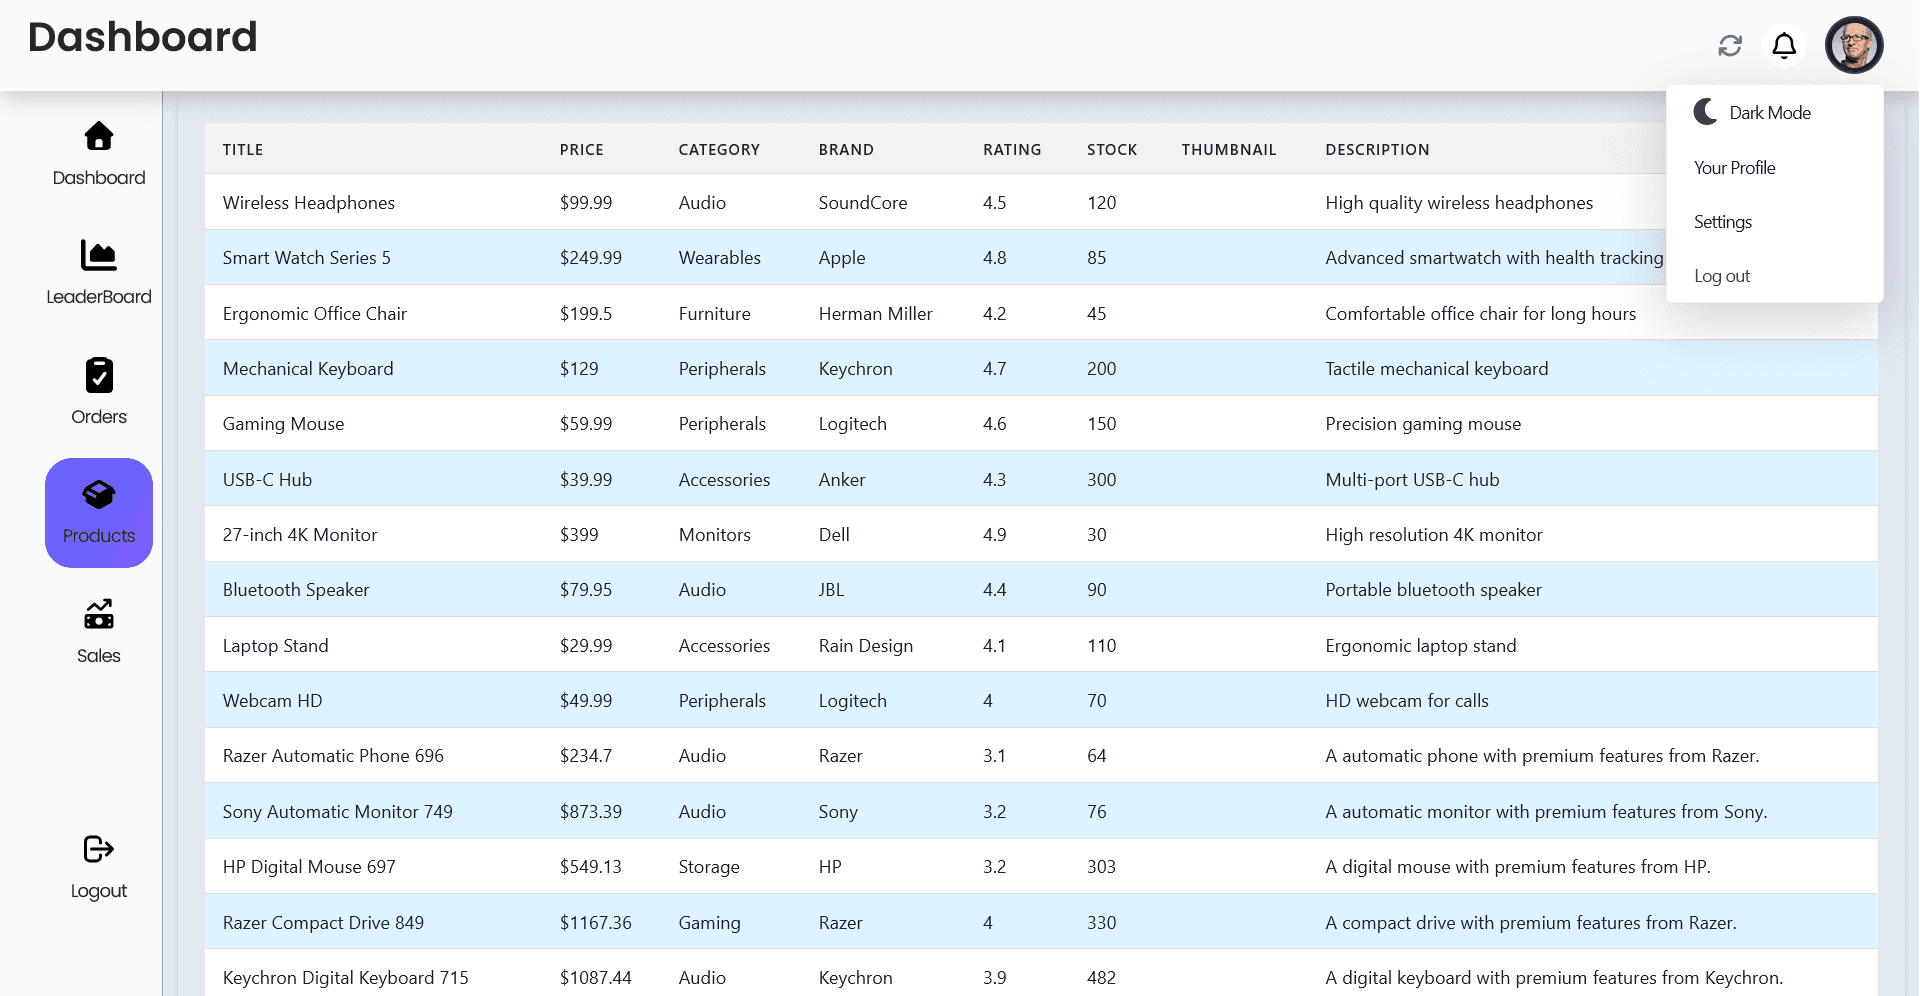1920x996 pixels.
Task: Open LeaderBoard from the sidebar icon
Action: coord(98,256)
